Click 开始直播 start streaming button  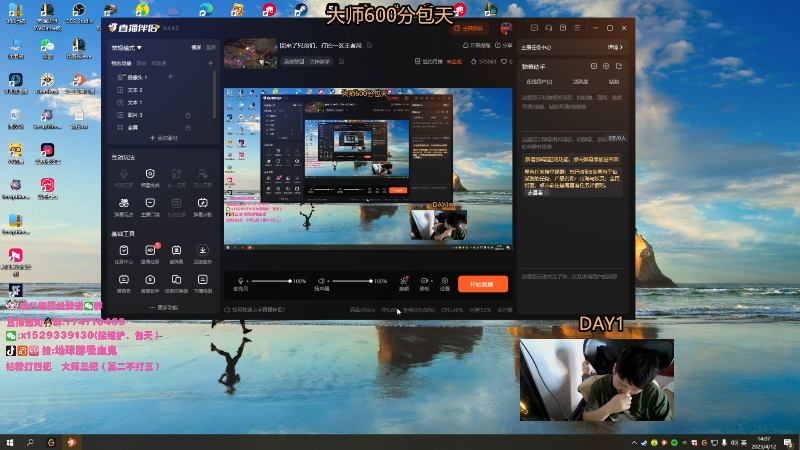click(x=483, y=284)
